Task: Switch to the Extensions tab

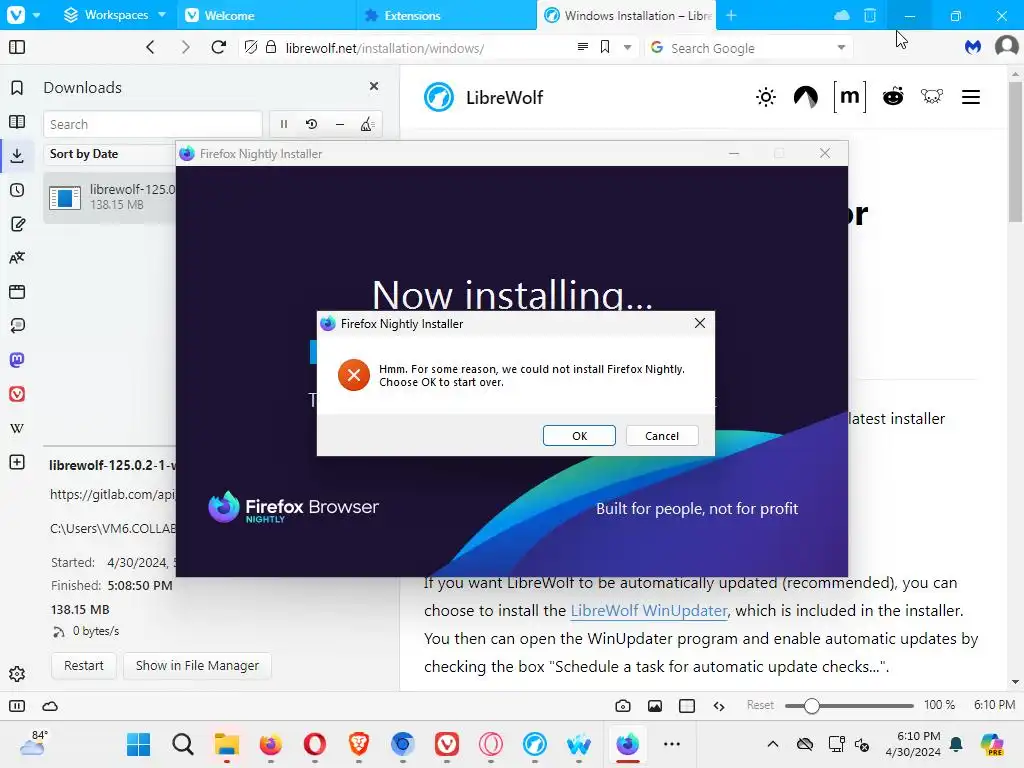Action: tap(446, 15)
